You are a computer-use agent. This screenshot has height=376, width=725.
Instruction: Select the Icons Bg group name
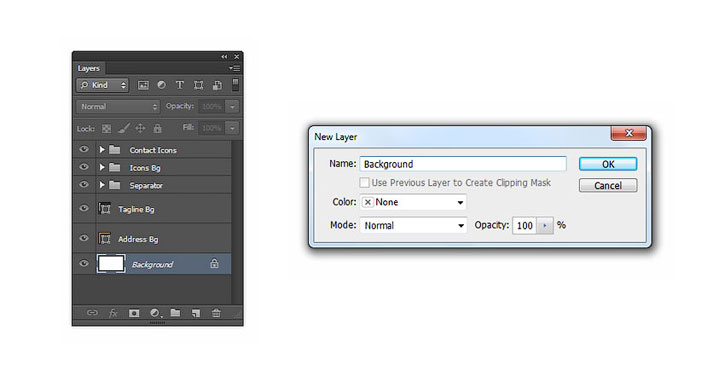click(145, 168)
